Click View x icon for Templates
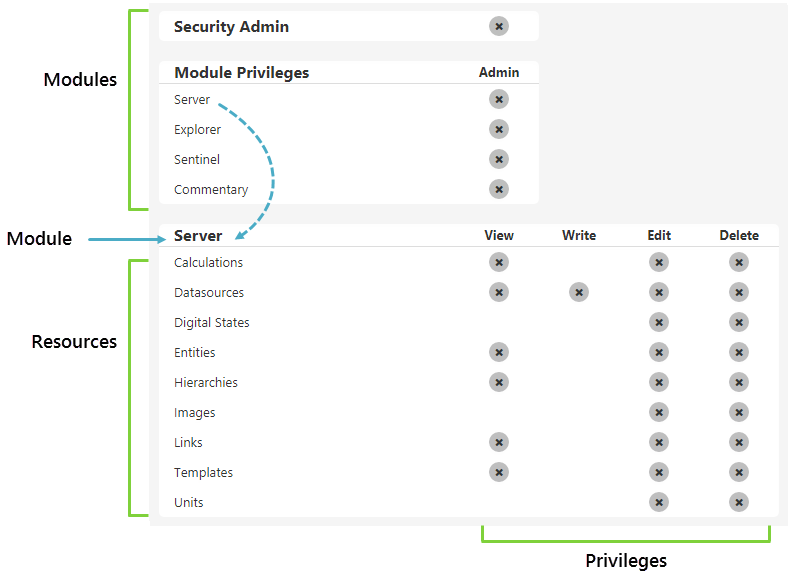The width and height of the screenshot is (788, 583). (x=499, y=472)
